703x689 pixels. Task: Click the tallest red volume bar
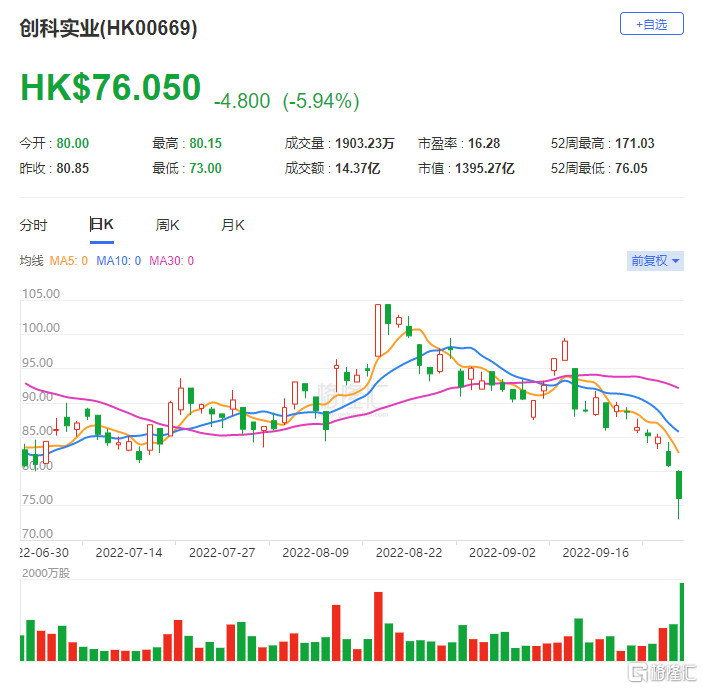(378, 626)
